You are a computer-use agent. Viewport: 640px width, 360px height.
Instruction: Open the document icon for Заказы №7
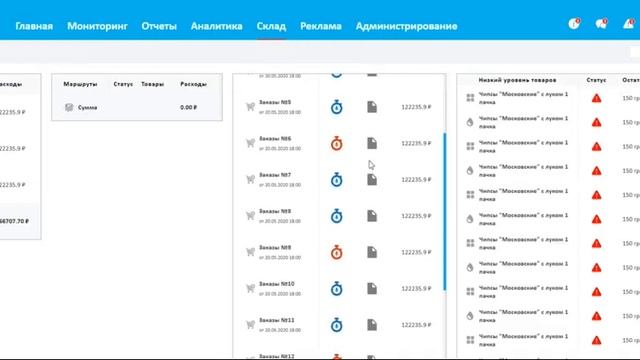372,180
